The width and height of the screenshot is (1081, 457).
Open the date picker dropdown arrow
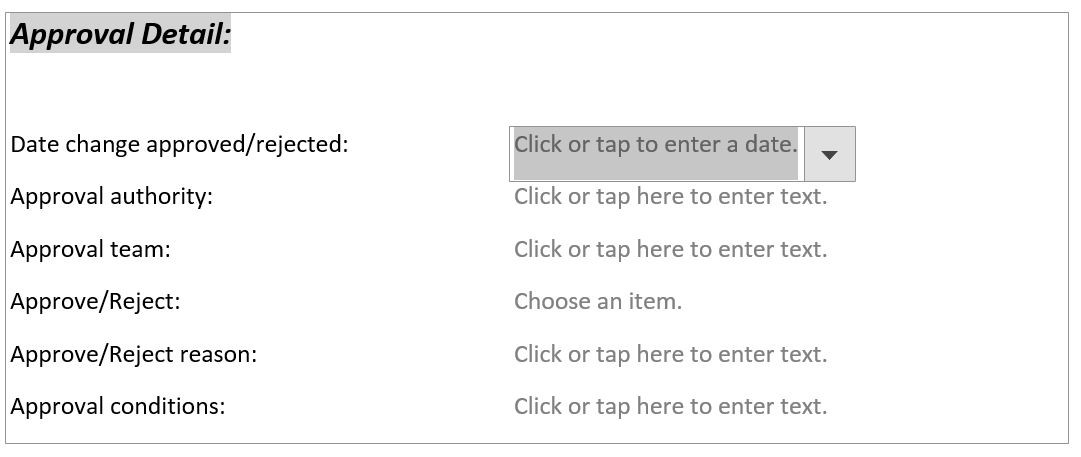click(829, 154)
